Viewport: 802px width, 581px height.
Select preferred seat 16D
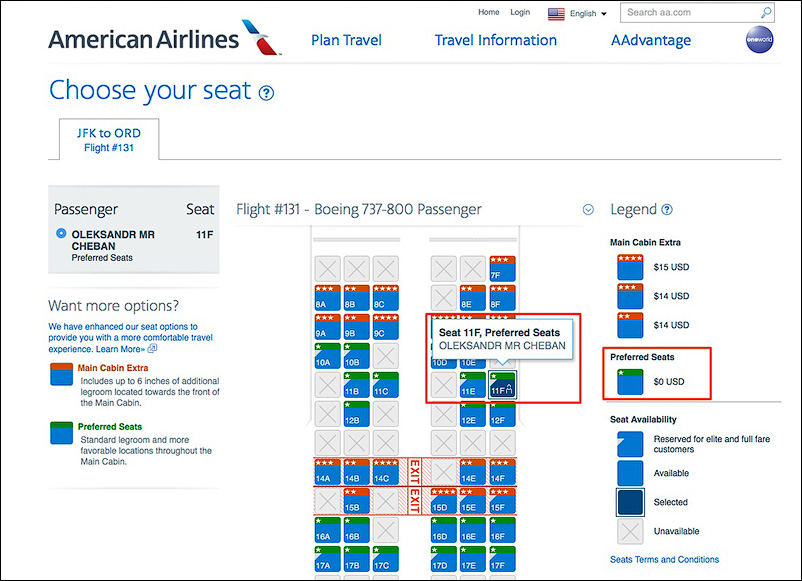pyautogui.click(x=444, y=530)
